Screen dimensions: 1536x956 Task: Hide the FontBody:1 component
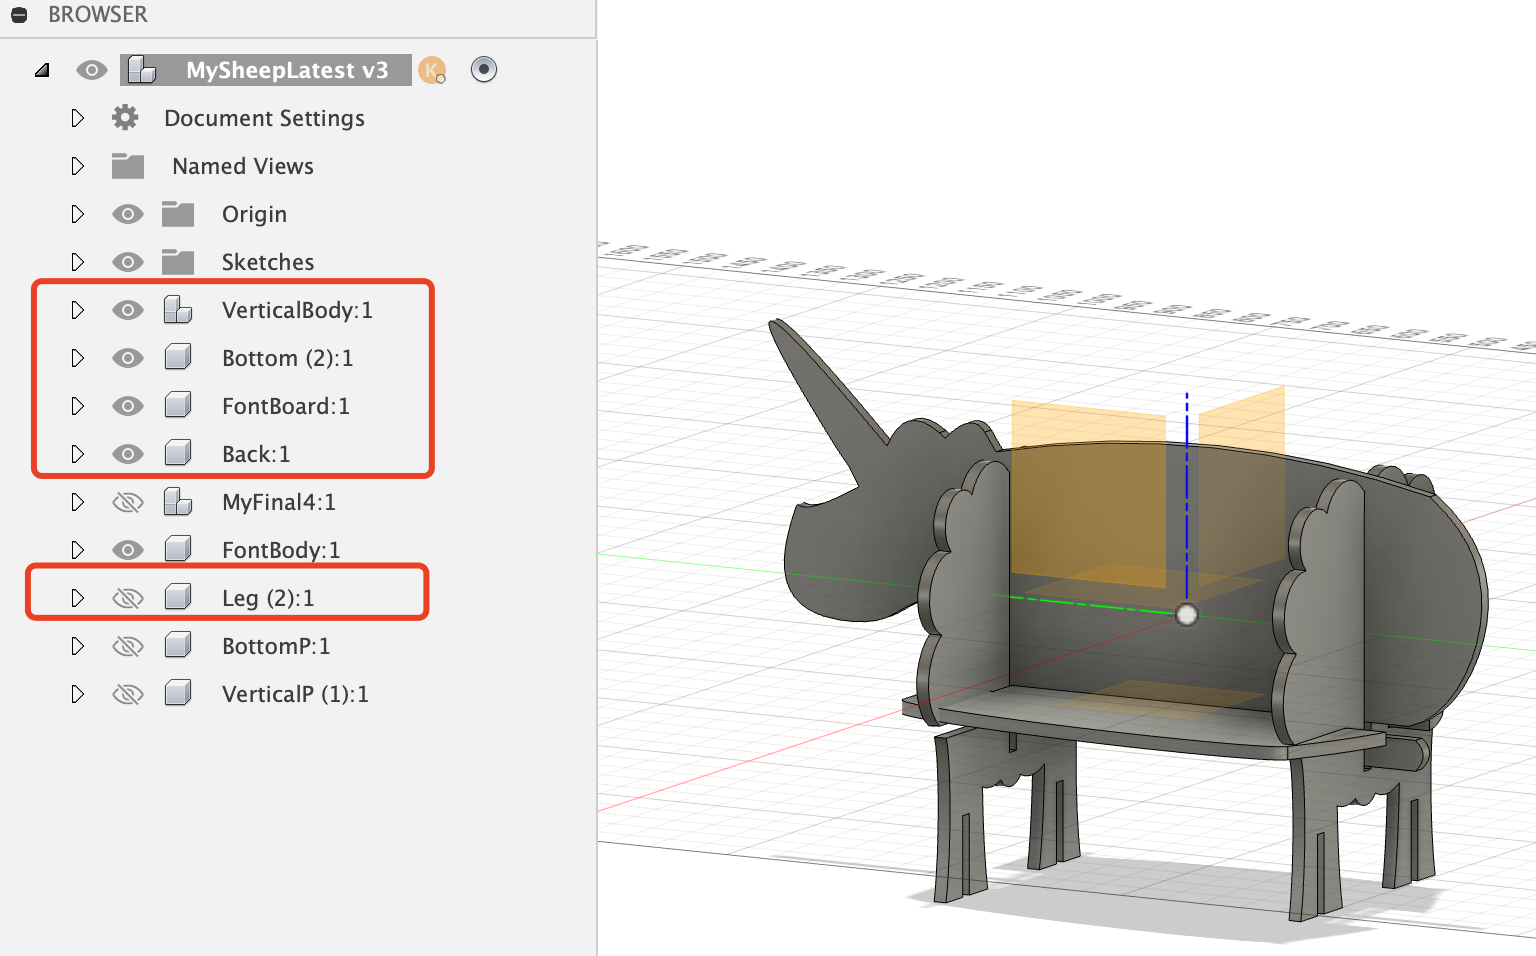[x=128, y=550]
